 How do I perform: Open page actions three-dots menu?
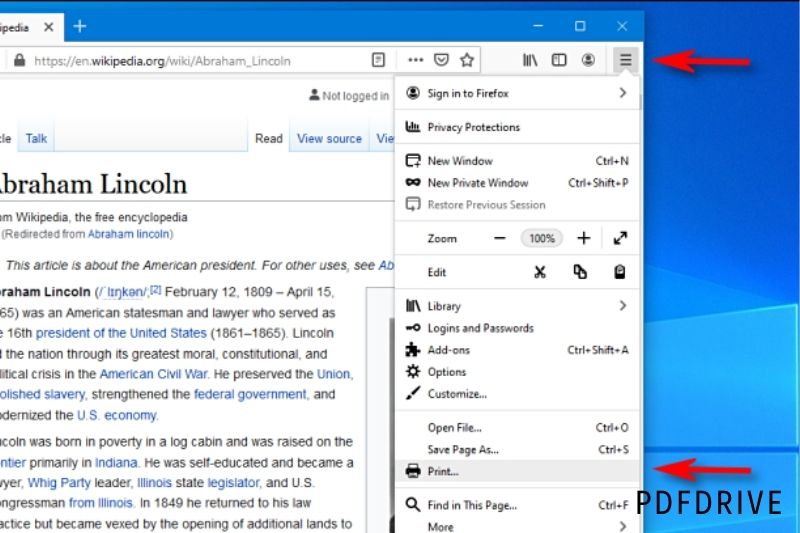[x=416, y=60]
